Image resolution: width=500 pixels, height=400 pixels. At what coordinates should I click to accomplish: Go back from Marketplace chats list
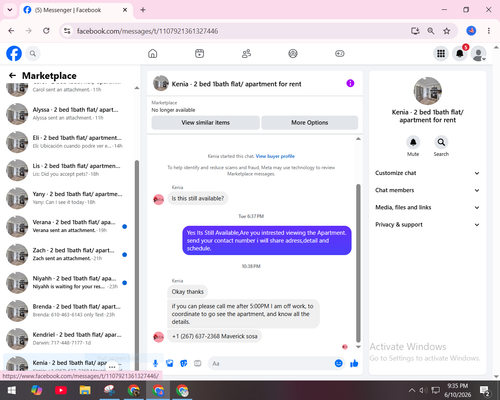tap(12, 76)
